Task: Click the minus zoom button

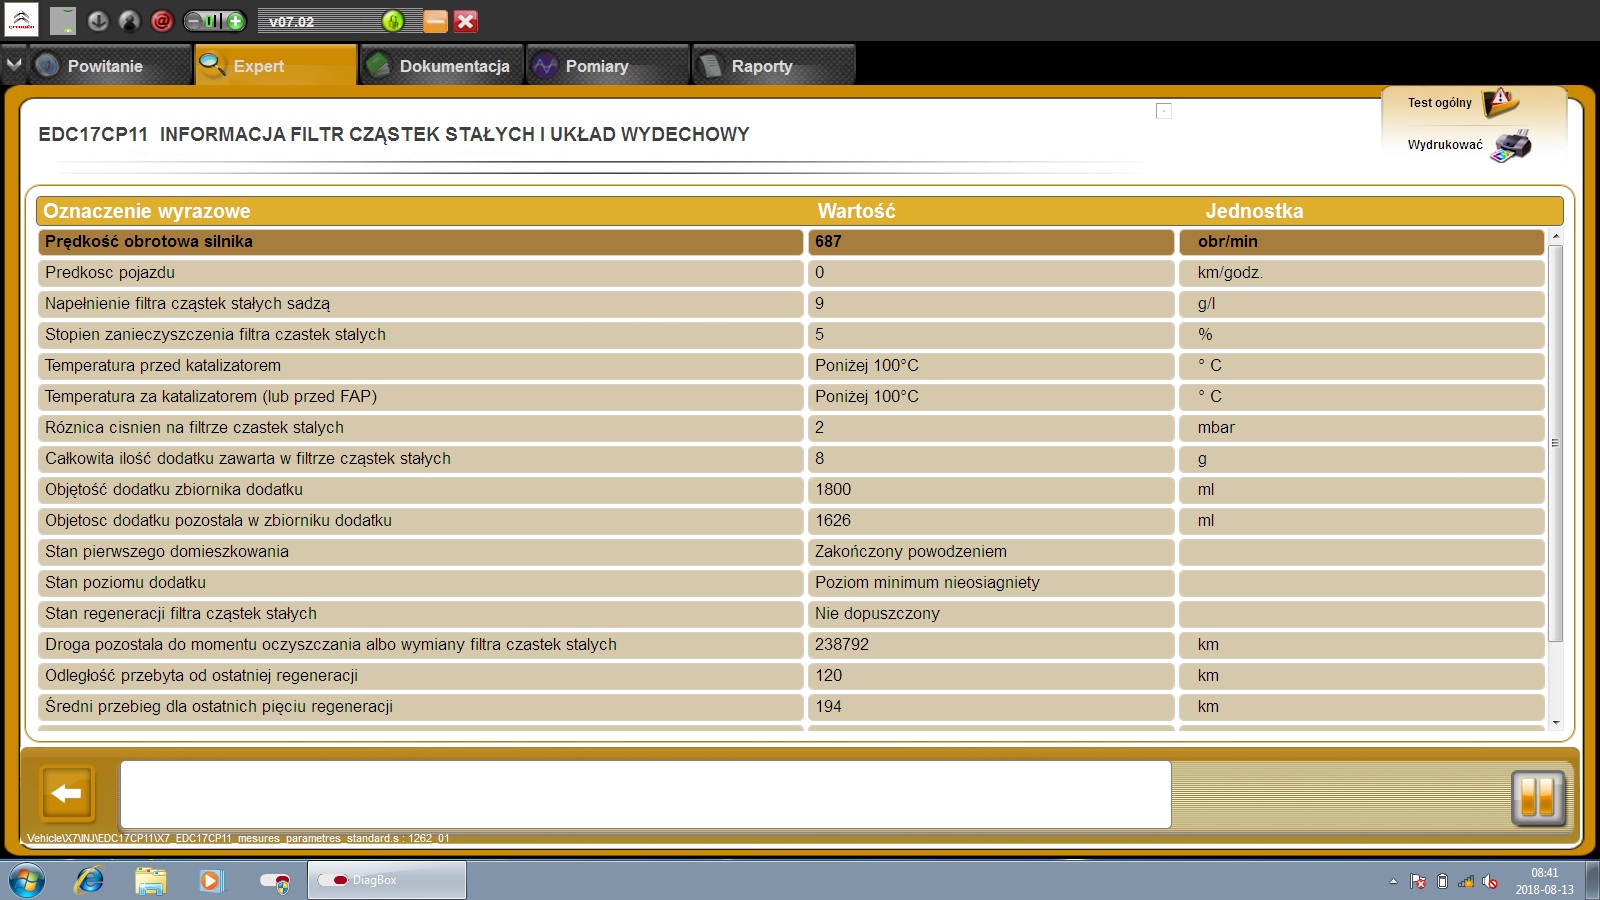Action: click(195, 21)
